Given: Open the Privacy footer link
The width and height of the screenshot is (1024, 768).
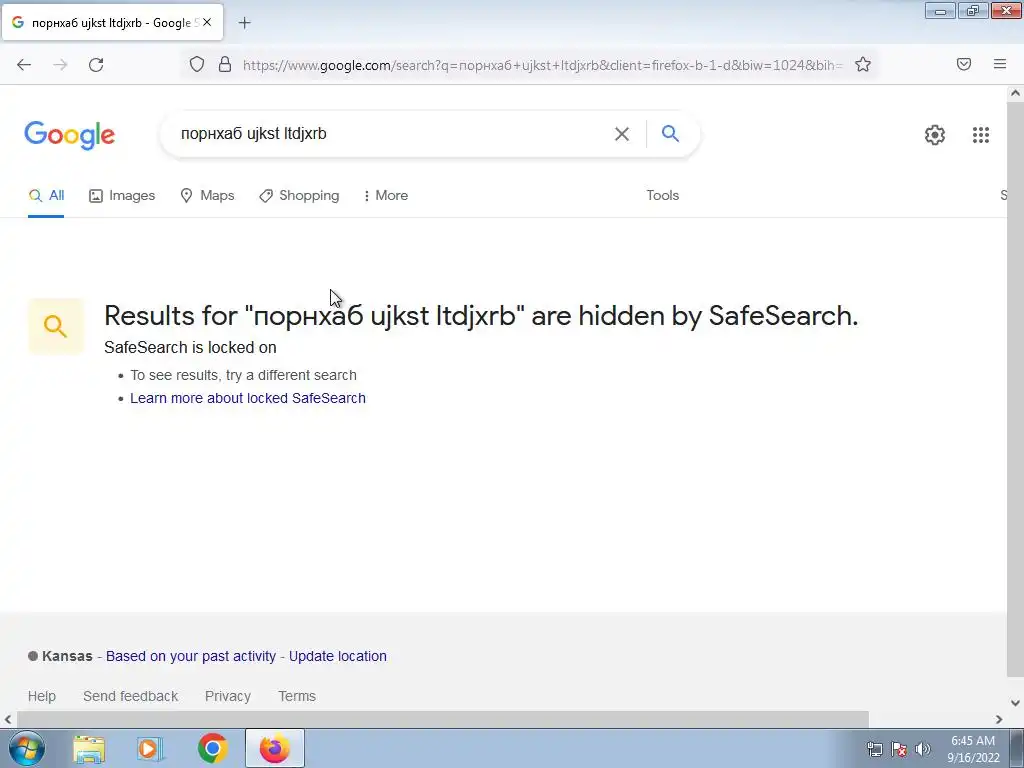Looking at the screenshot, I should pyautogui.click(x=228, y=696).
